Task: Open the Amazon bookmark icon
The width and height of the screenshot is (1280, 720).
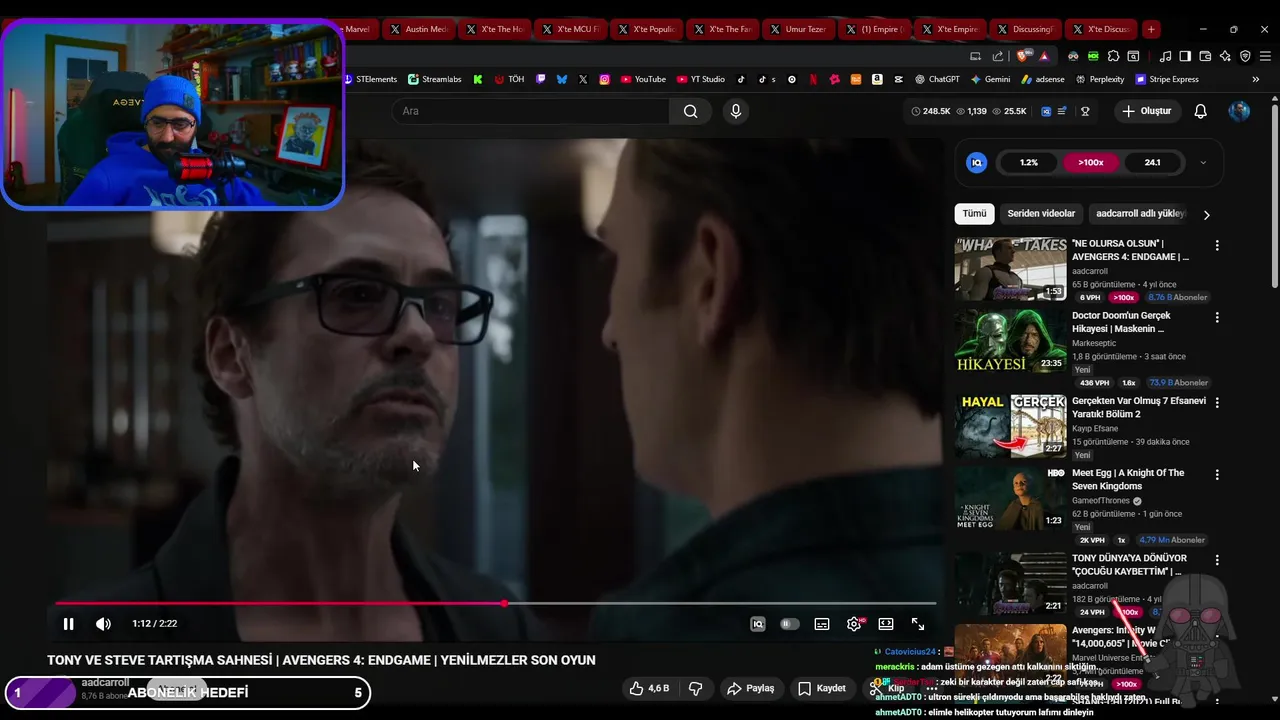Action: click(877, 79)
